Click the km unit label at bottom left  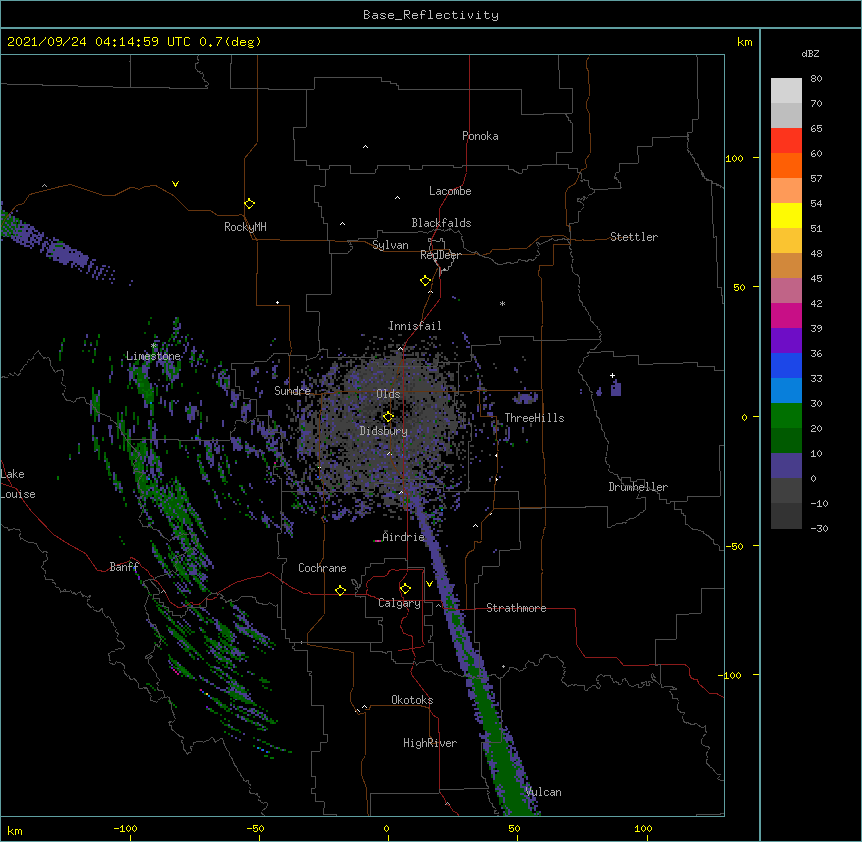coord(14,830)
